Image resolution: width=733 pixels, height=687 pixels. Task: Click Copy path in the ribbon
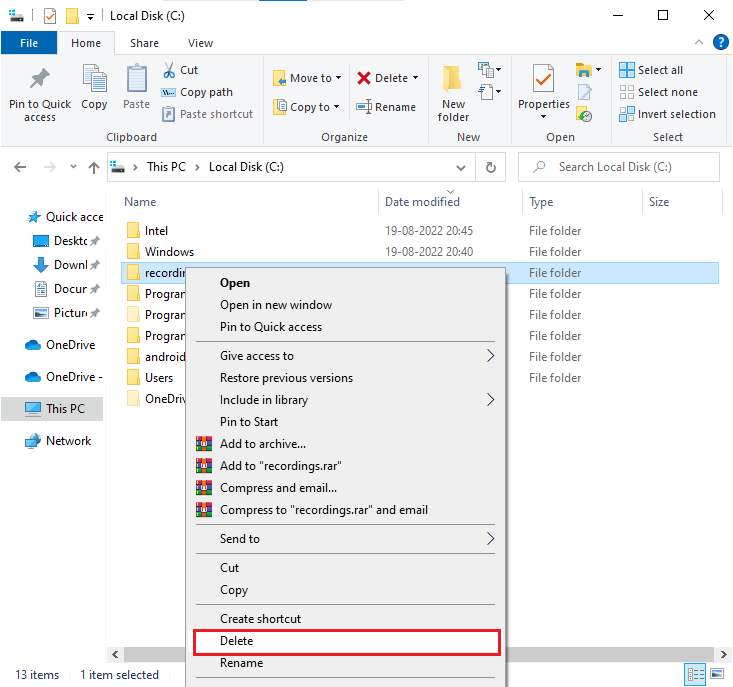click(x=197, y=93)
